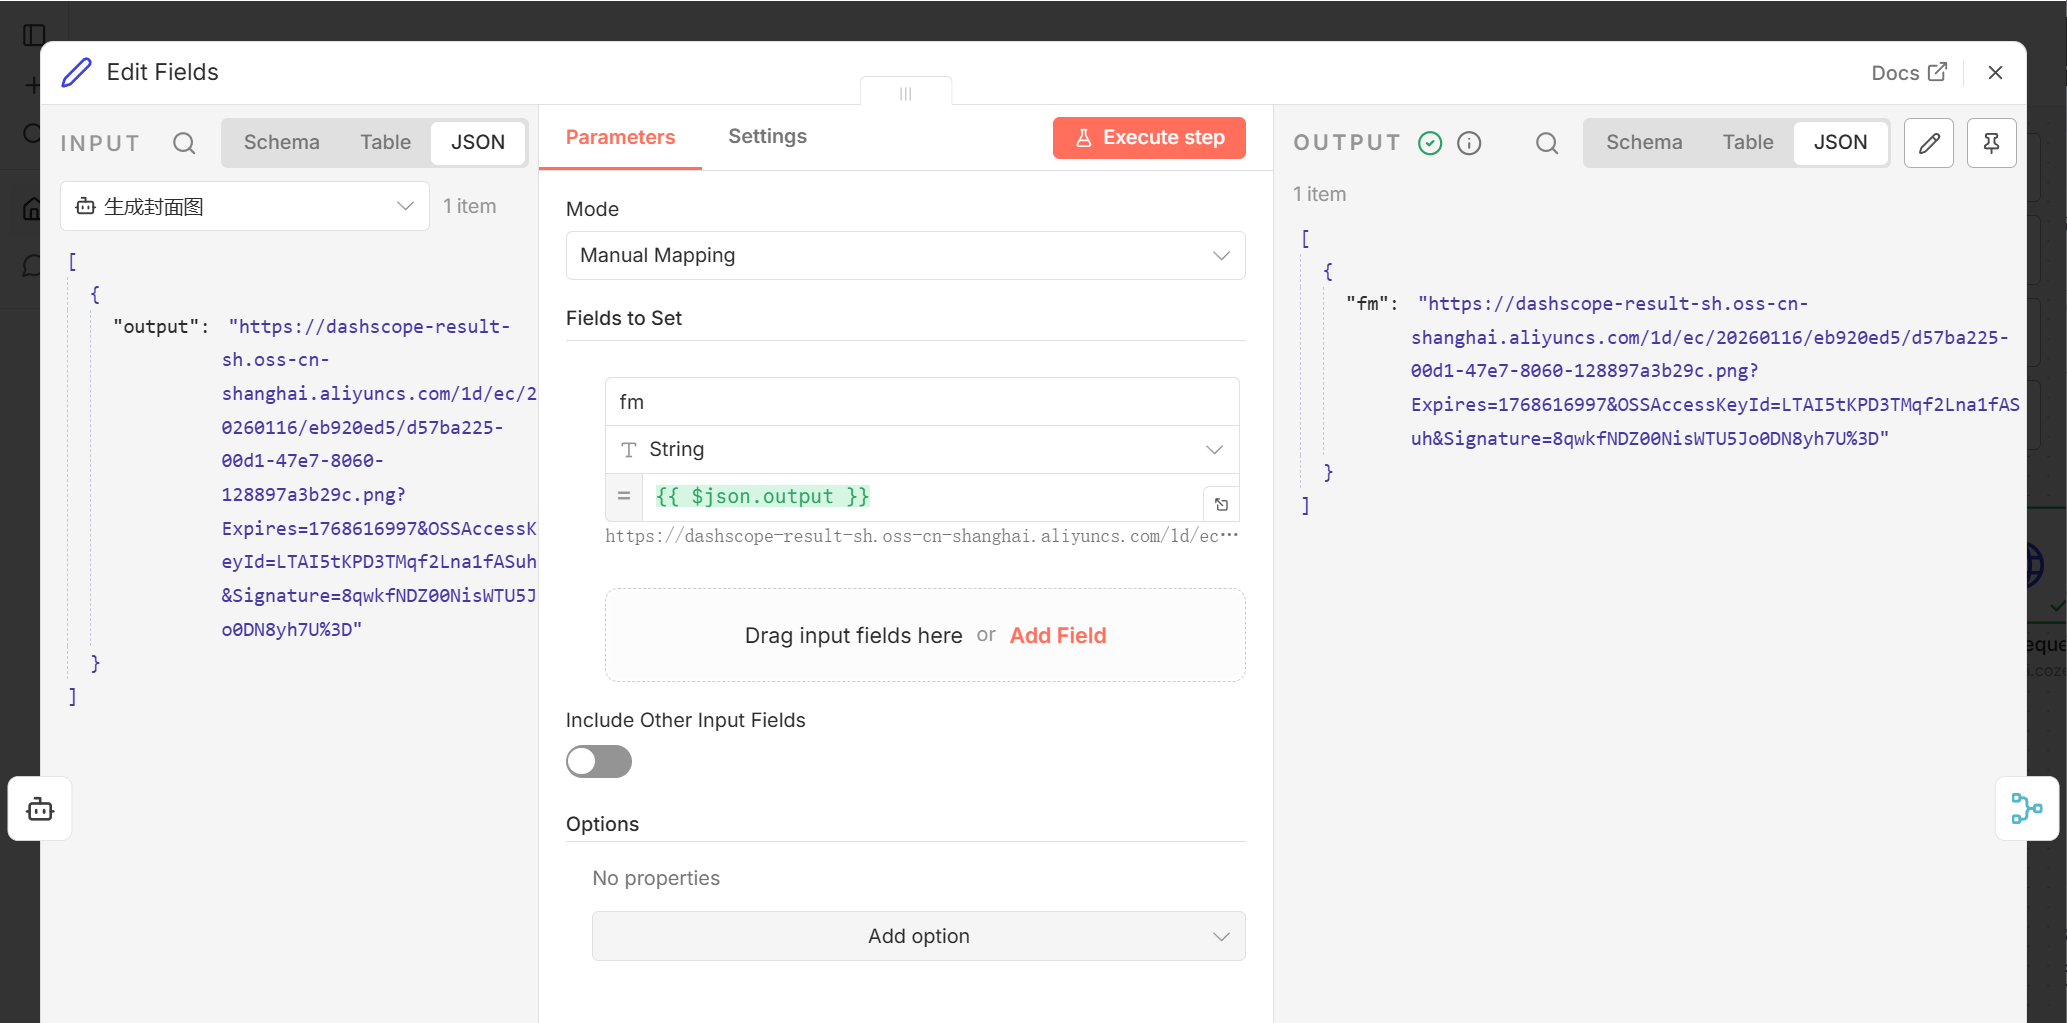The width and height of the screenshot is (2067, 1023).
Task: Open the AI assistant robot button
Action: coord(40,808)
